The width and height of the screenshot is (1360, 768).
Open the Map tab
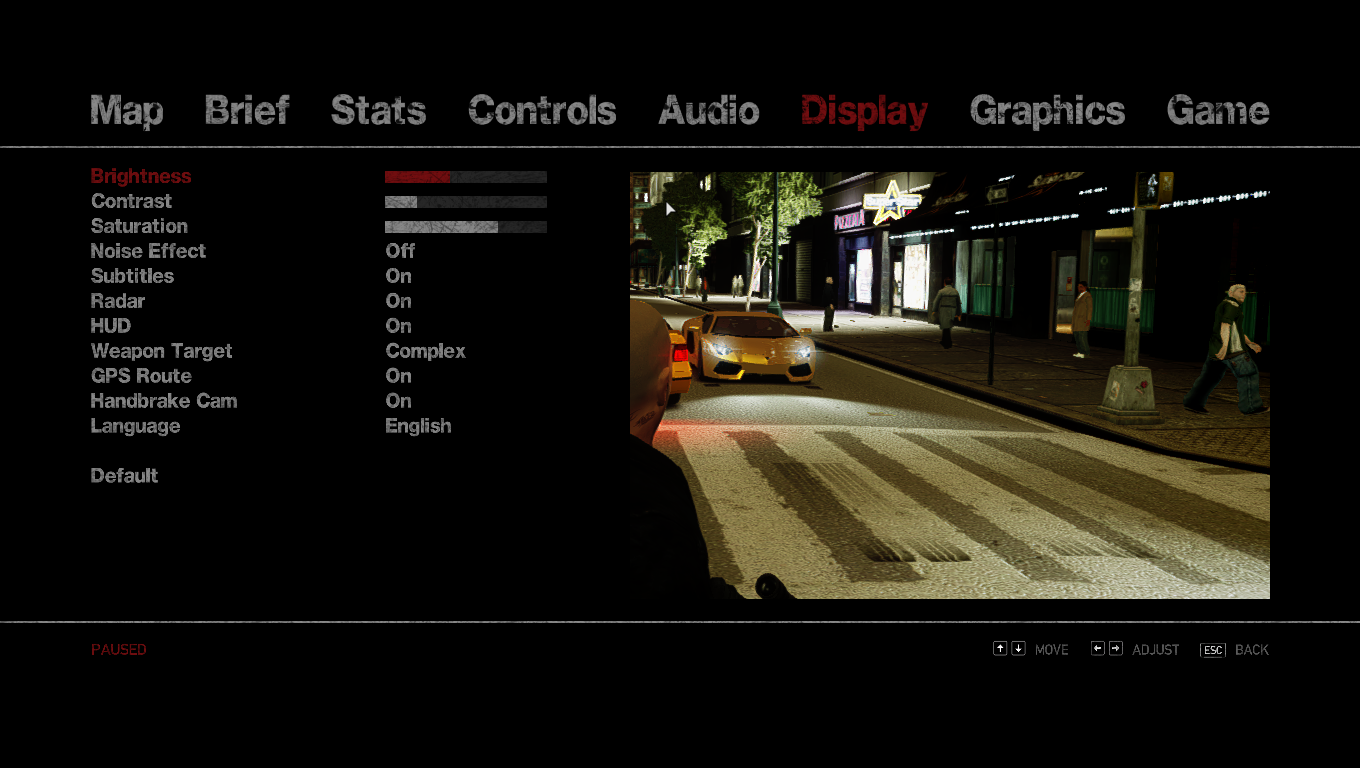click(127, 111)
